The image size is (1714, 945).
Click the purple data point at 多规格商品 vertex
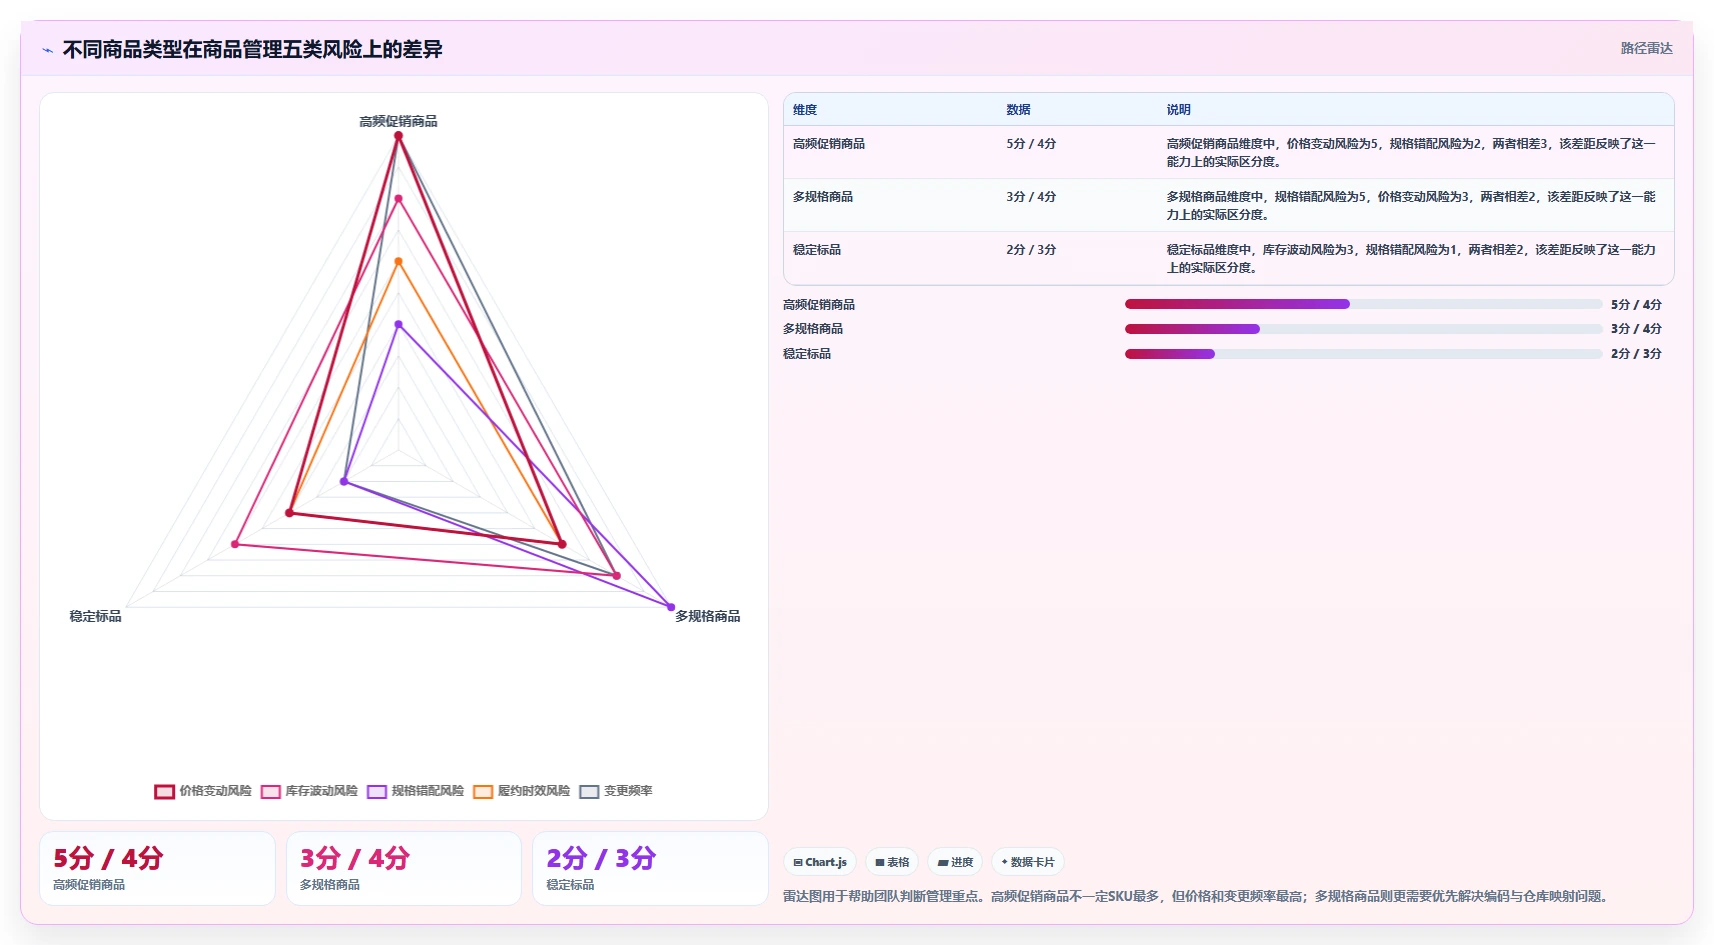tap(671, 606)
